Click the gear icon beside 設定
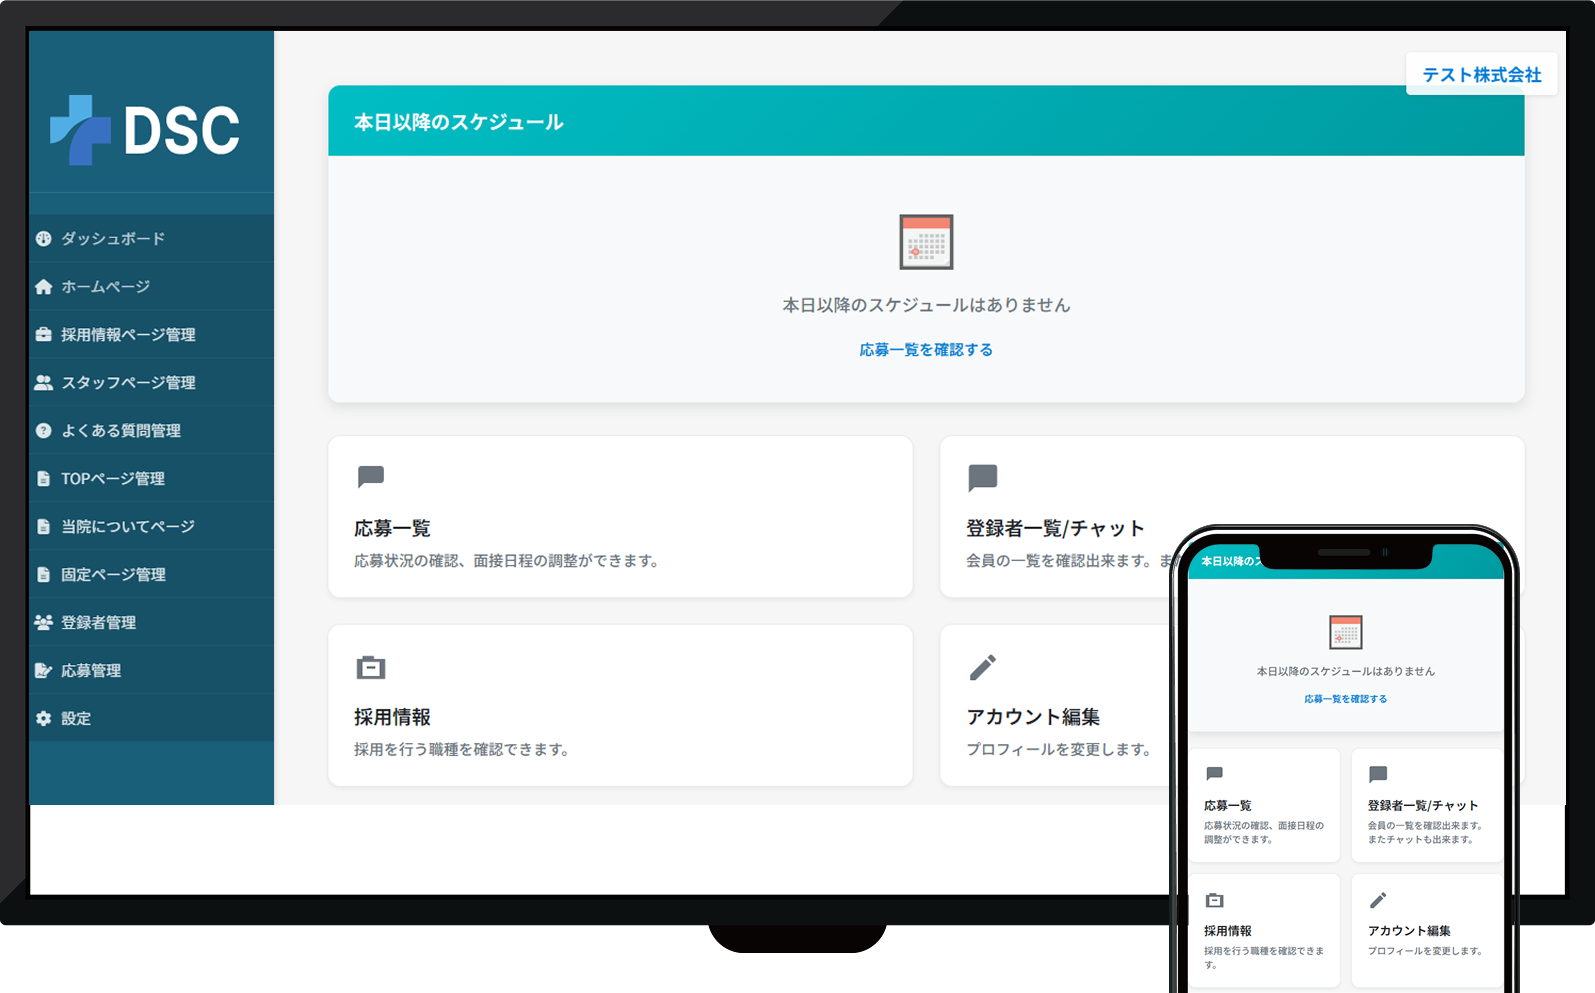This screenshot has width=1595, height=993. point(43,719)
